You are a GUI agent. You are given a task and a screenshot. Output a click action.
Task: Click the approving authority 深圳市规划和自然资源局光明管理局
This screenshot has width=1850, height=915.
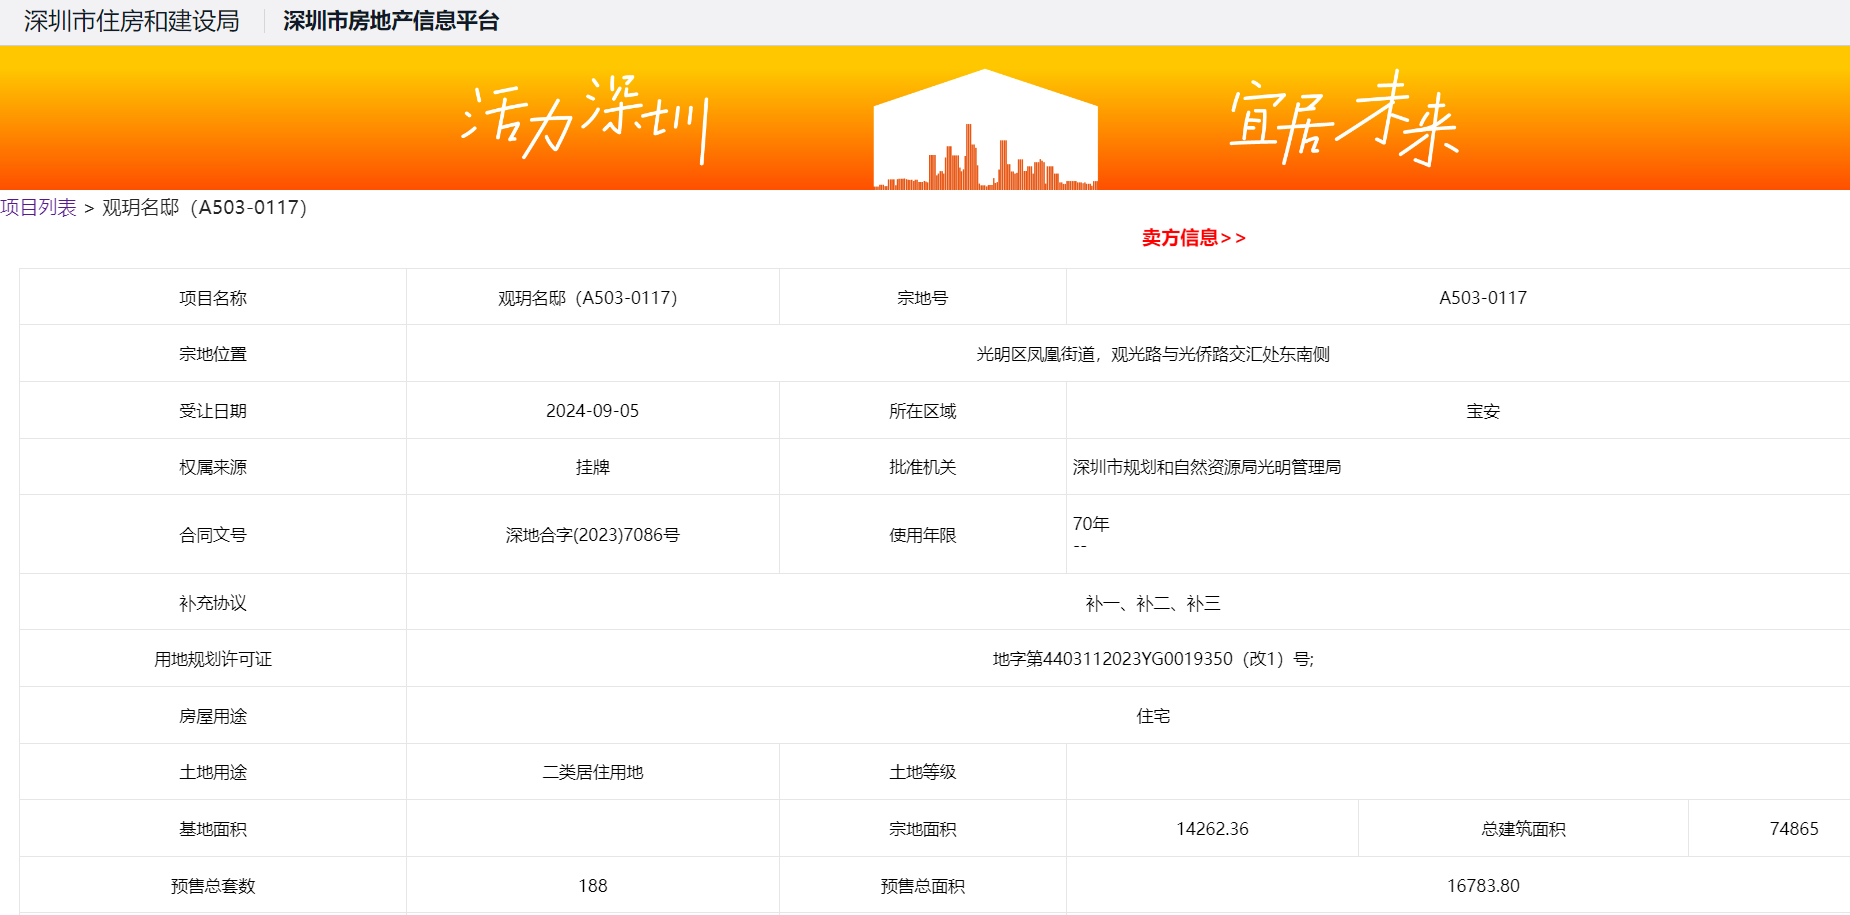[x=1206, y=467]
